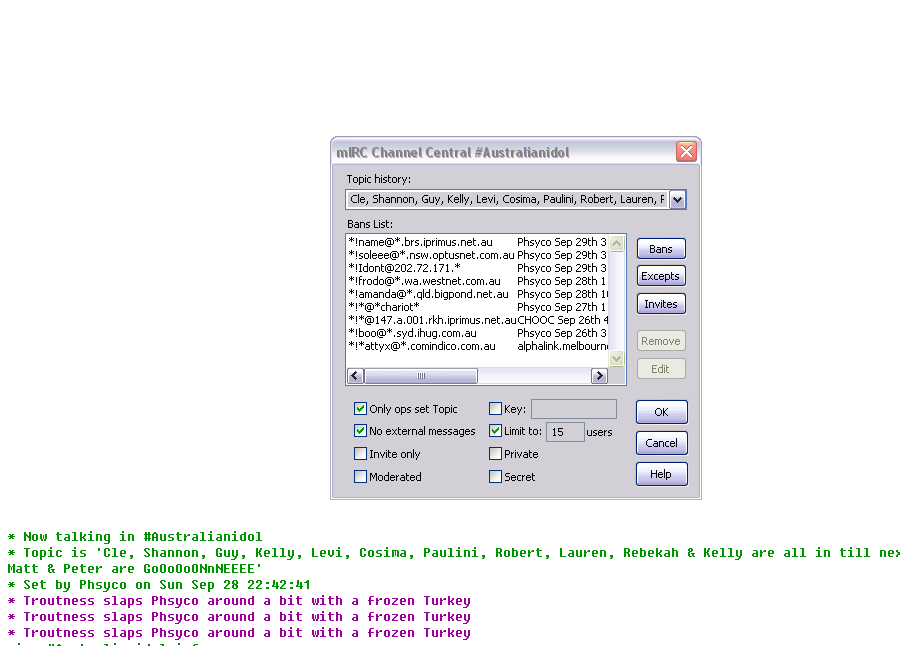Select ban *!frodo@*.wa.westnet.com.au
Screen dimensions: 900x646
click(x=478, y=281)
